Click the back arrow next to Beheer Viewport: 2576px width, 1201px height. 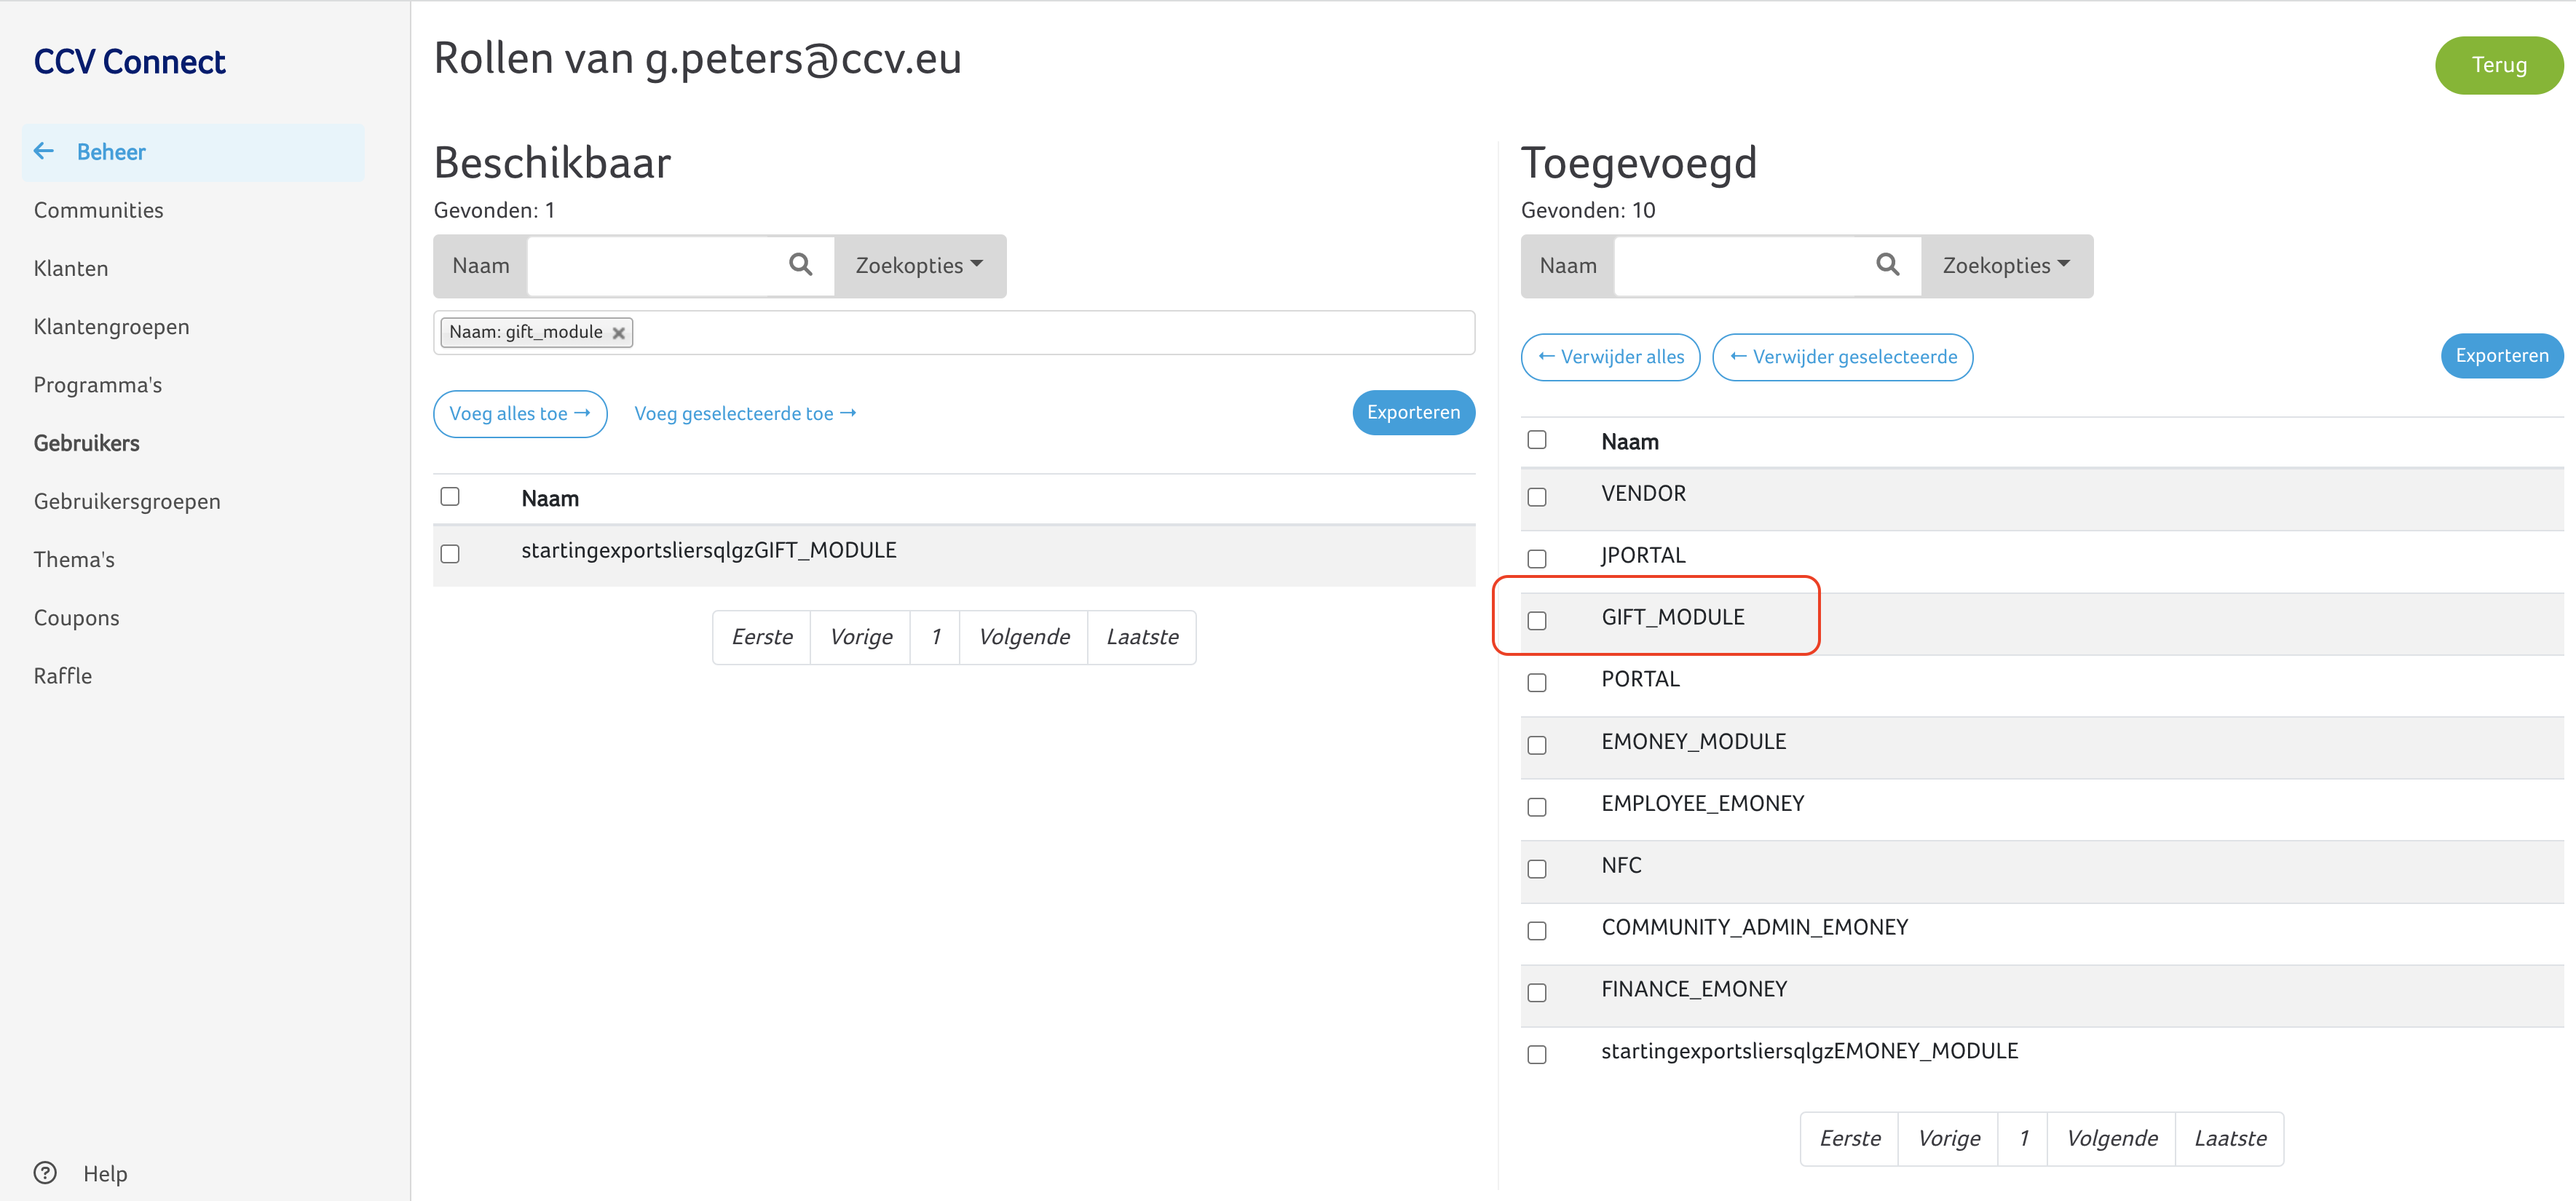44,151
